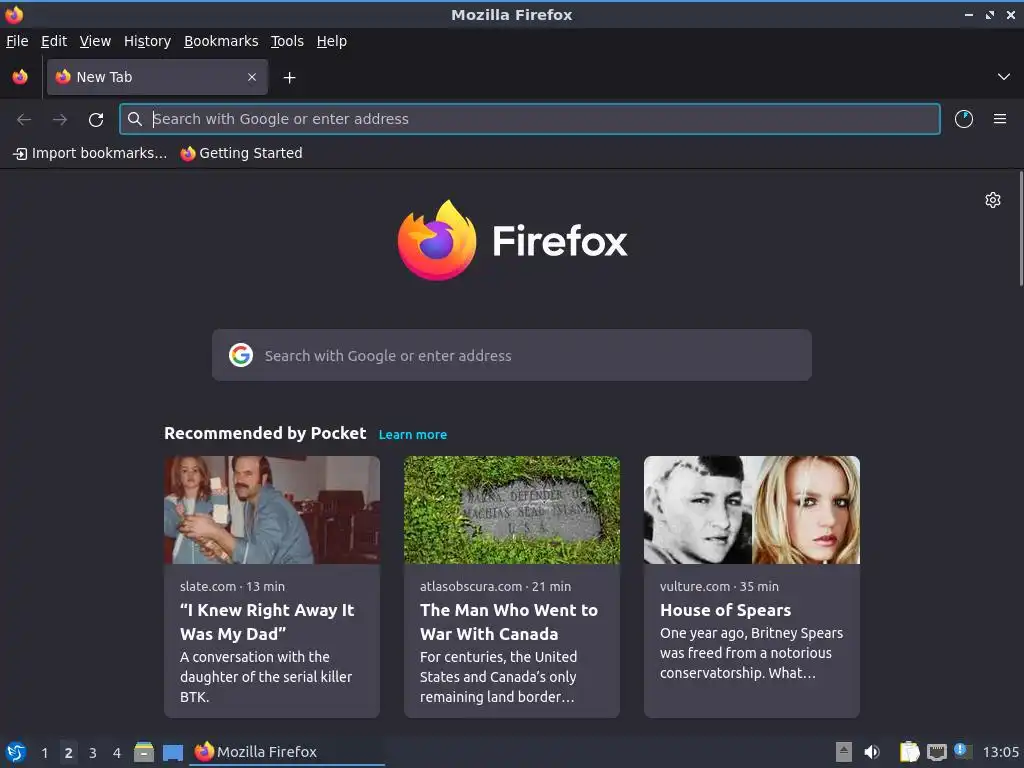Click slate.com · 13 min source text
Viewport: 1024px width, 768px height.
(232, 586)
